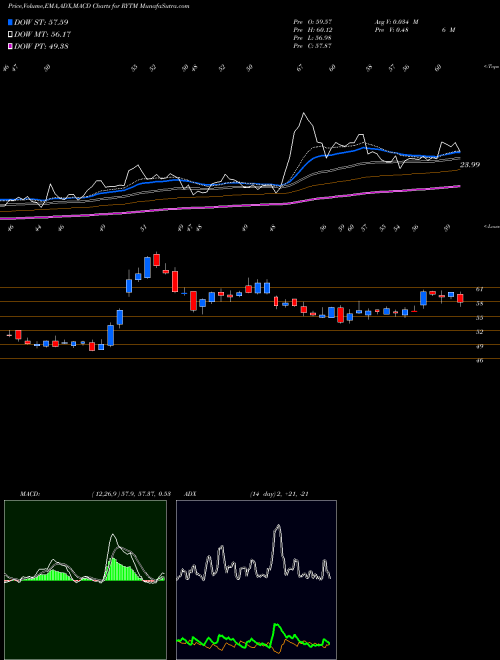500x660 pixels.
Task: Click the 58 price axis label
Action: [x=479, y=303]
